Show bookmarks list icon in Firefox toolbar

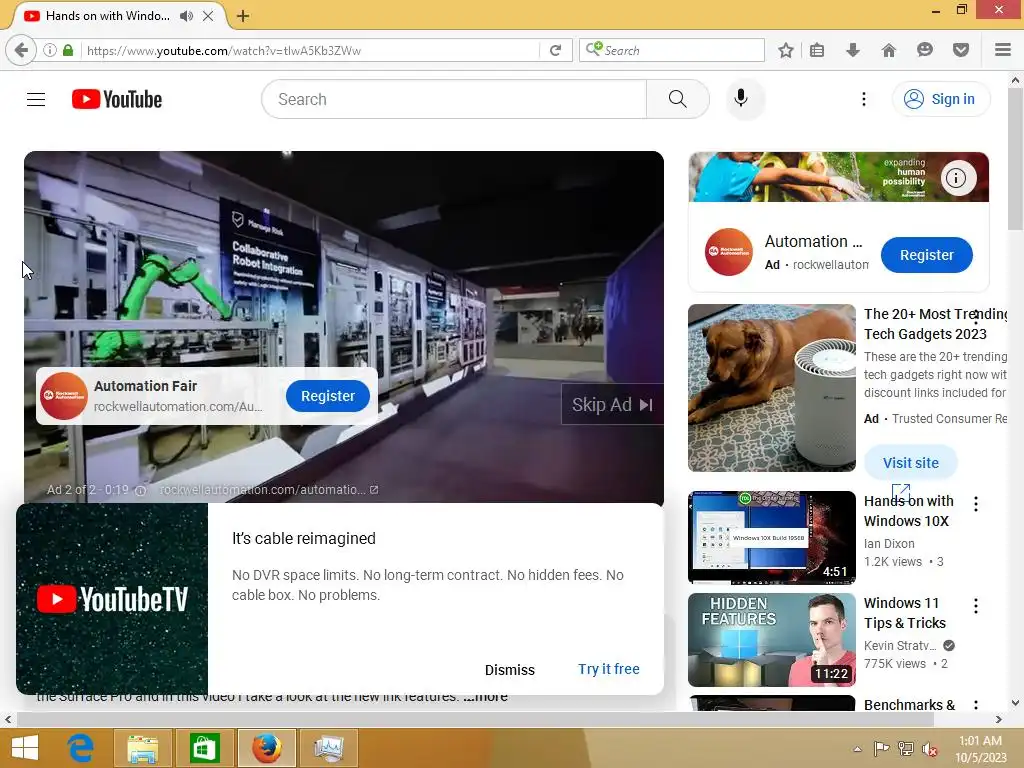tap(817, 50)
